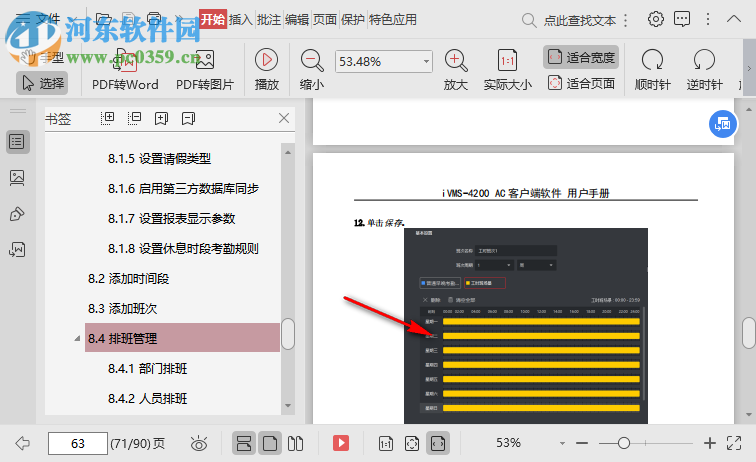Click the zoom slider handle
The image size is (756, 462).
point(624,443)
